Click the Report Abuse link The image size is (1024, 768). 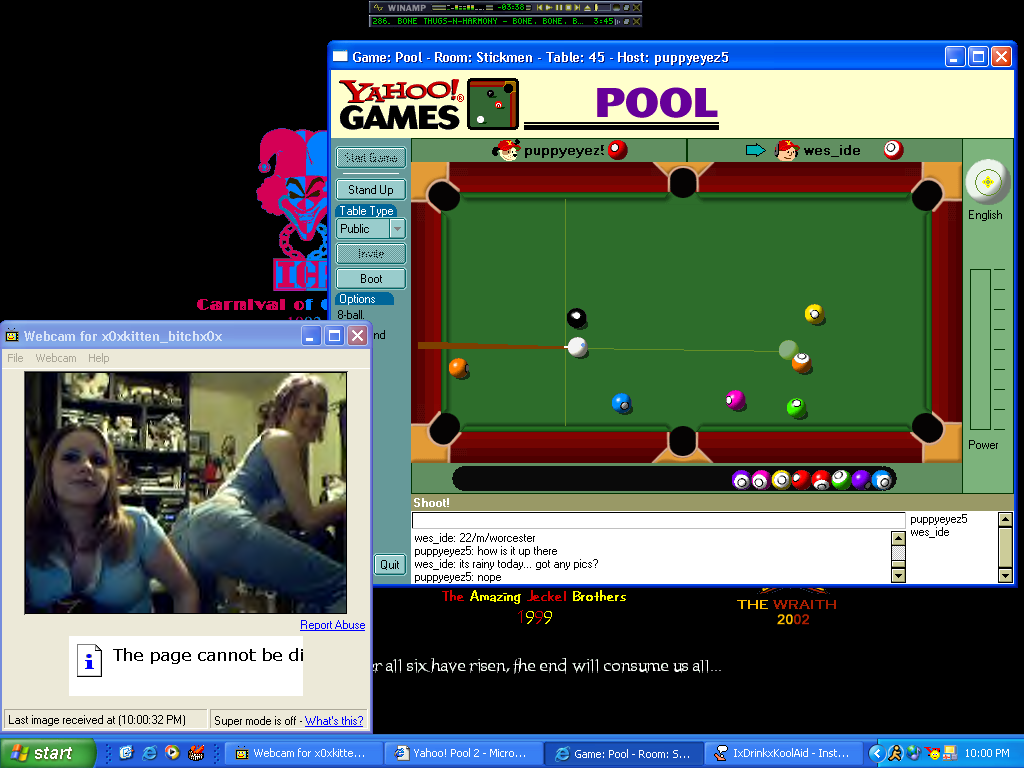pyautogui.click(x=332, y=625)
